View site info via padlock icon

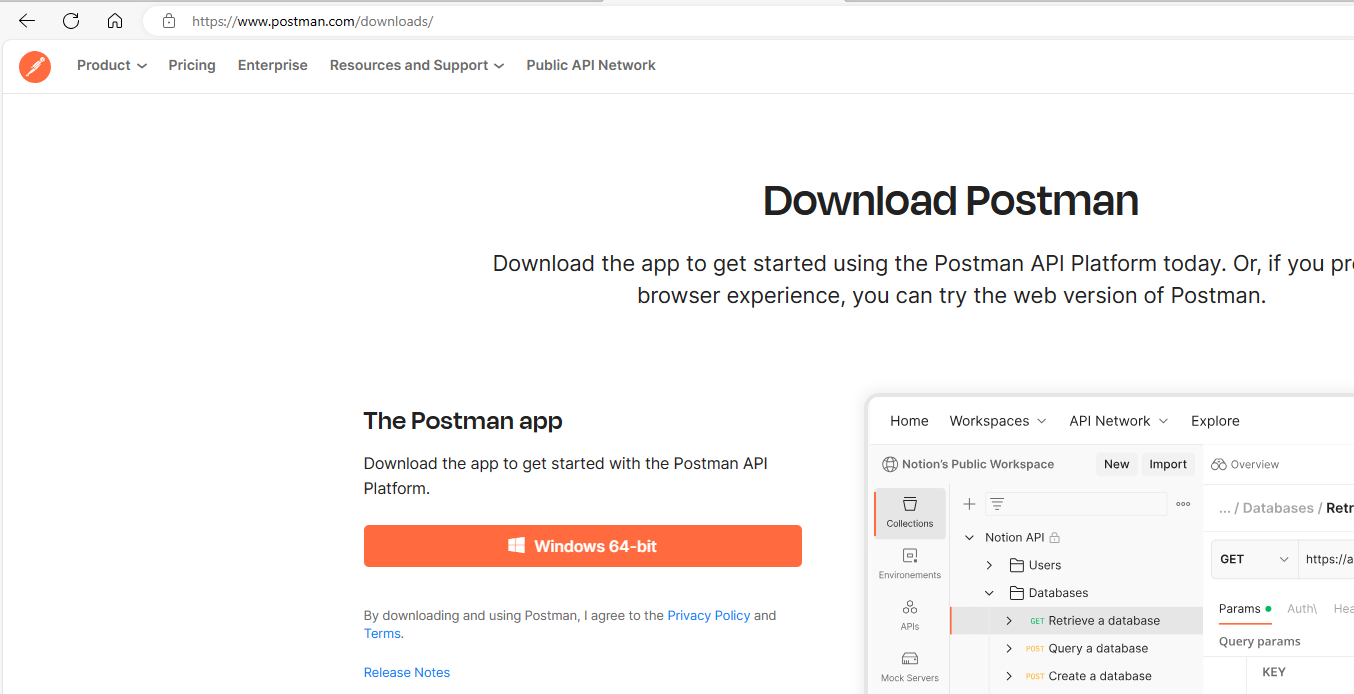tap(169, 21)
